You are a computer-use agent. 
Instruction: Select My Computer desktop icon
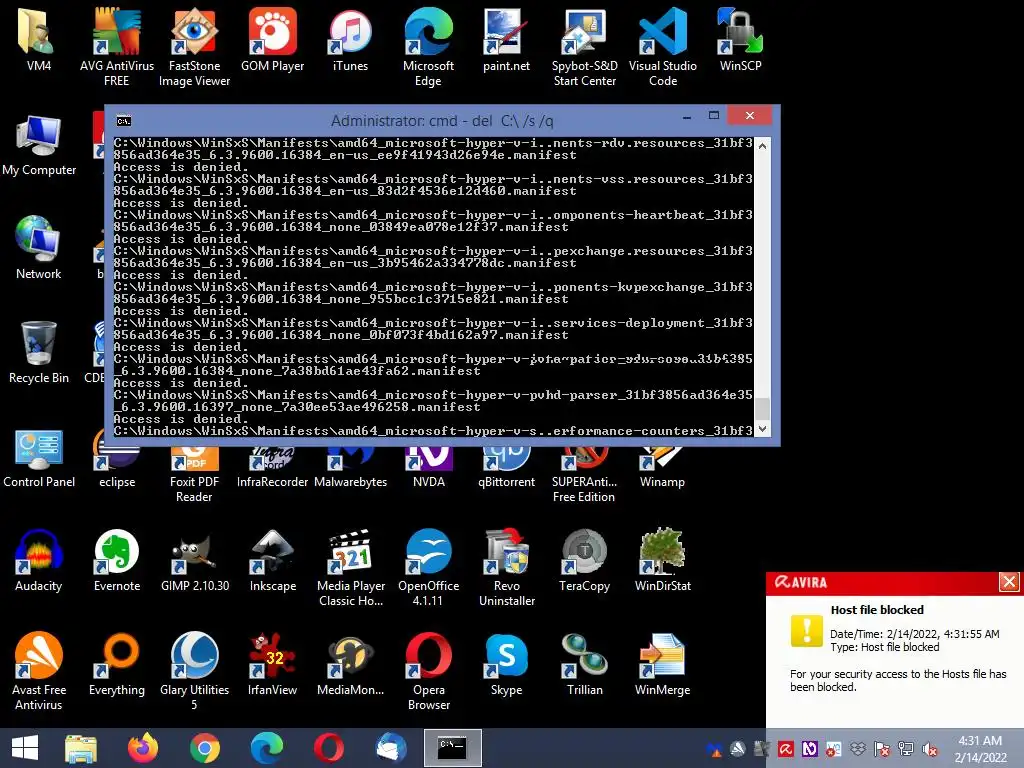[39, 145]
